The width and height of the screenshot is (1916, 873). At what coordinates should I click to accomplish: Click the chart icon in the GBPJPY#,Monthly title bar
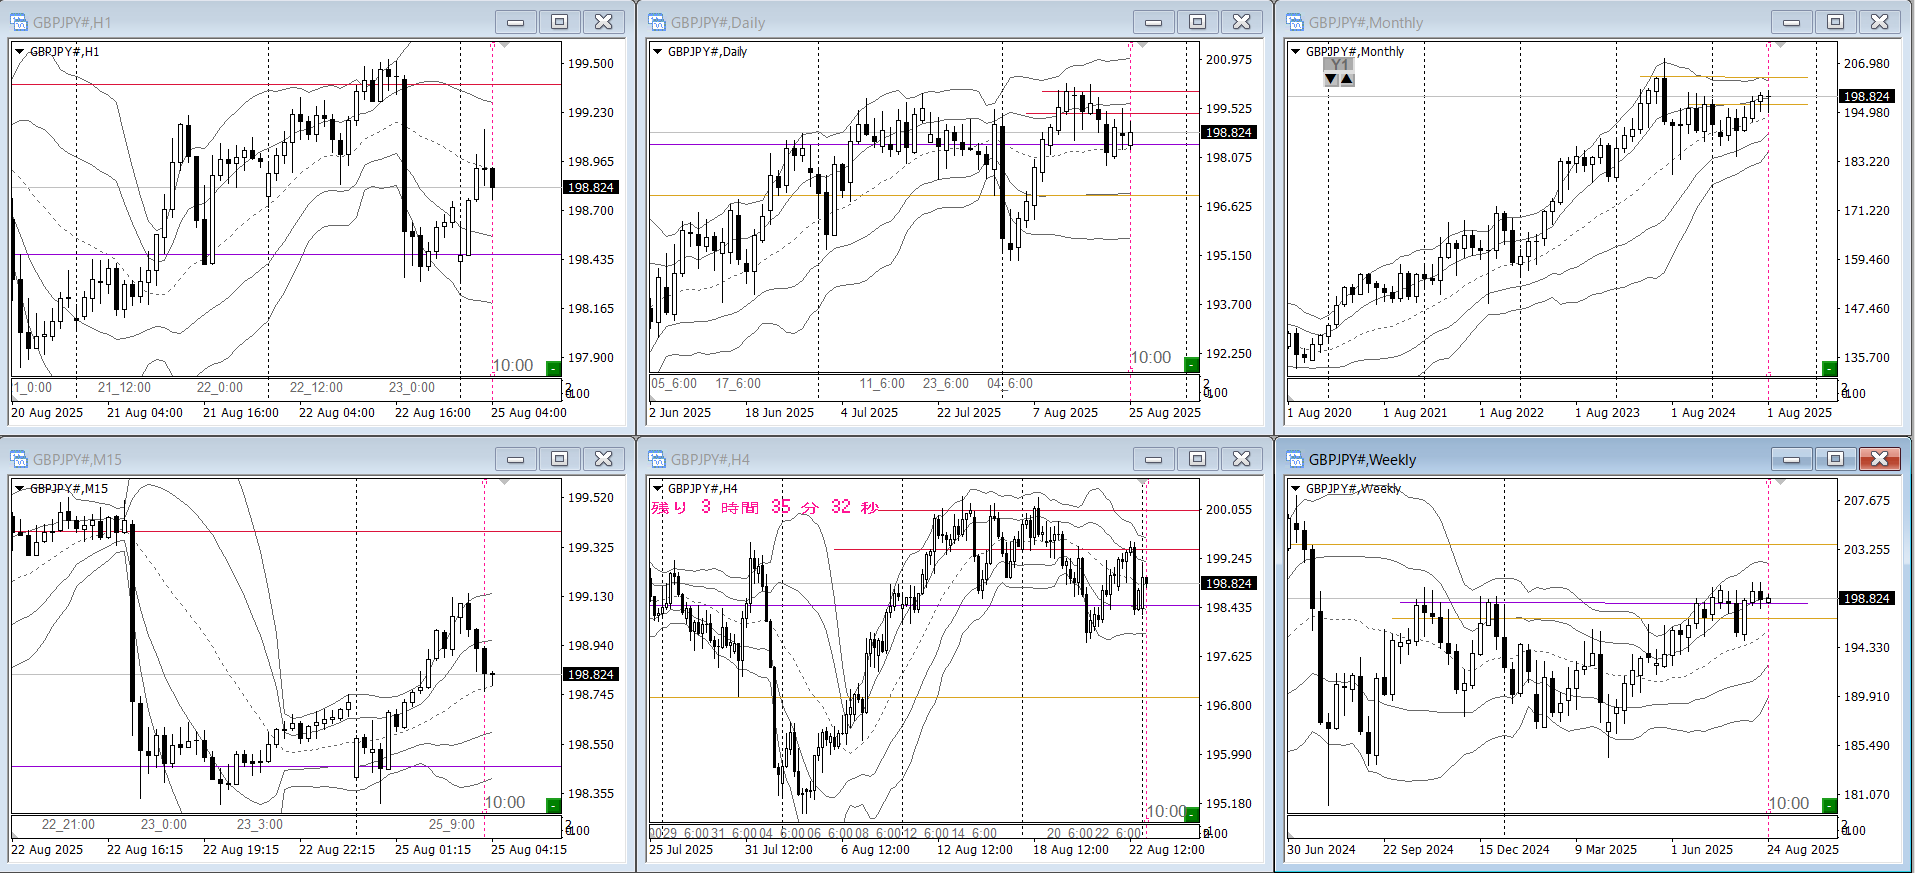coord(1295,22)
